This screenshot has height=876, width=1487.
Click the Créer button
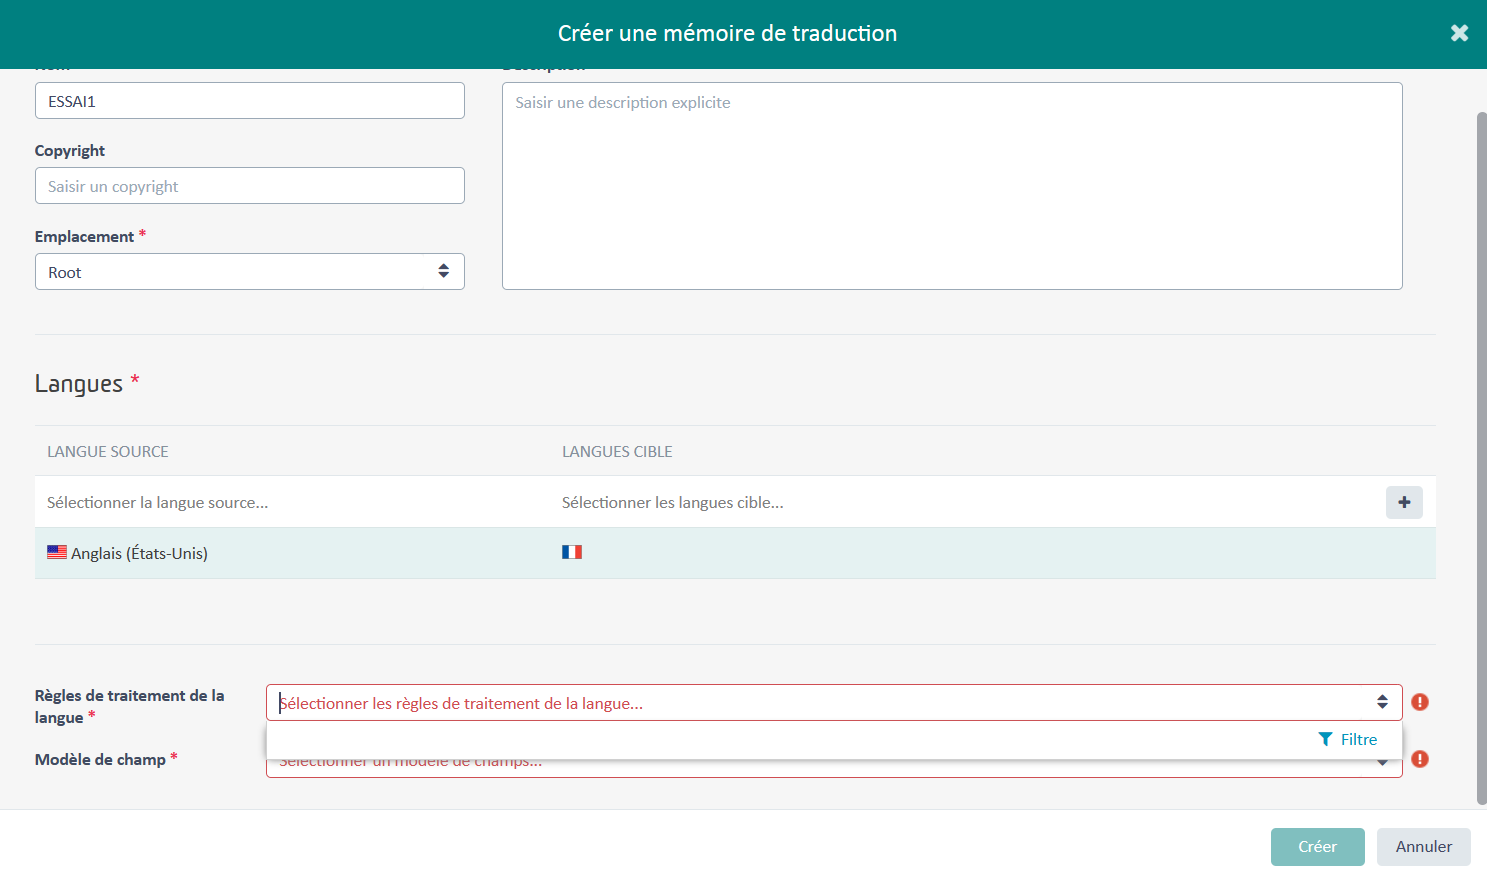tap(1317, 846)
